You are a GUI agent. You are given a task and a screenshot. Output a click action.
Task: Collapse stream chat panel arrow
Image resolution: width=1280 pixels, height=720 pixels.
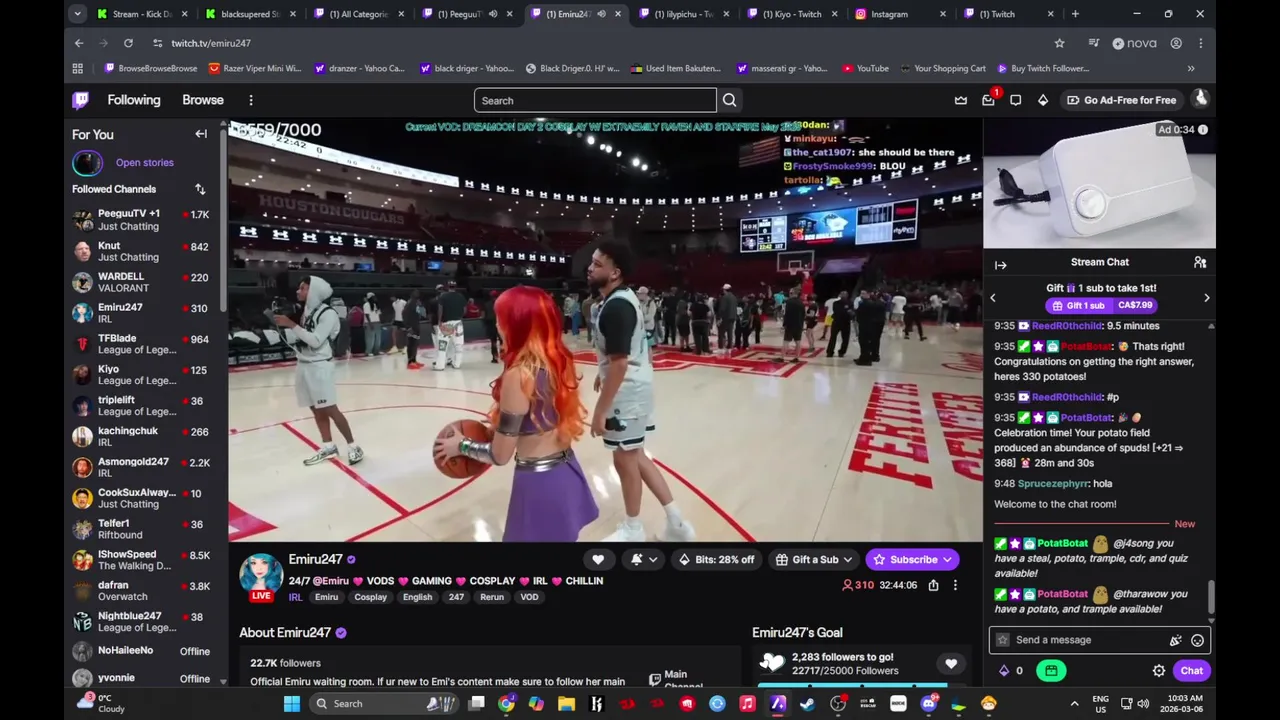[1000, 265]
